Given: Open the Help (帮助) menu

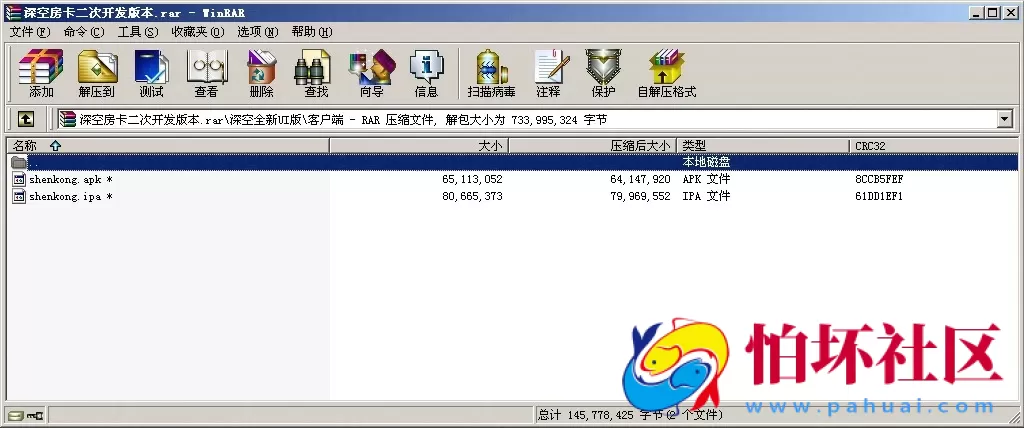Looking at the screenshot, I should 312,31.
